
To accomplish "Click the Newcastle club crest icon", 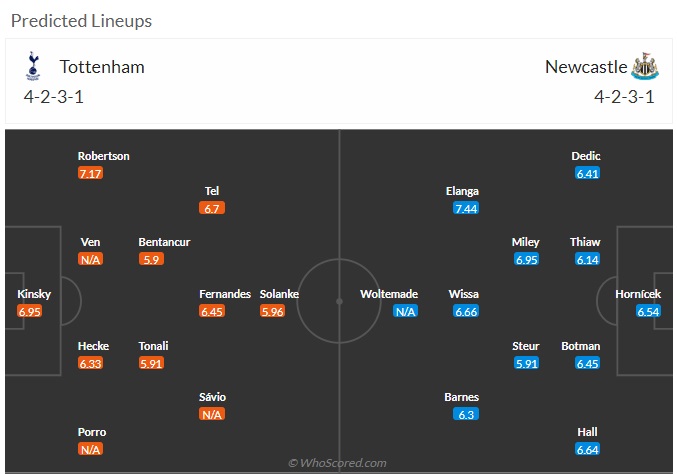I will point(645,66).
